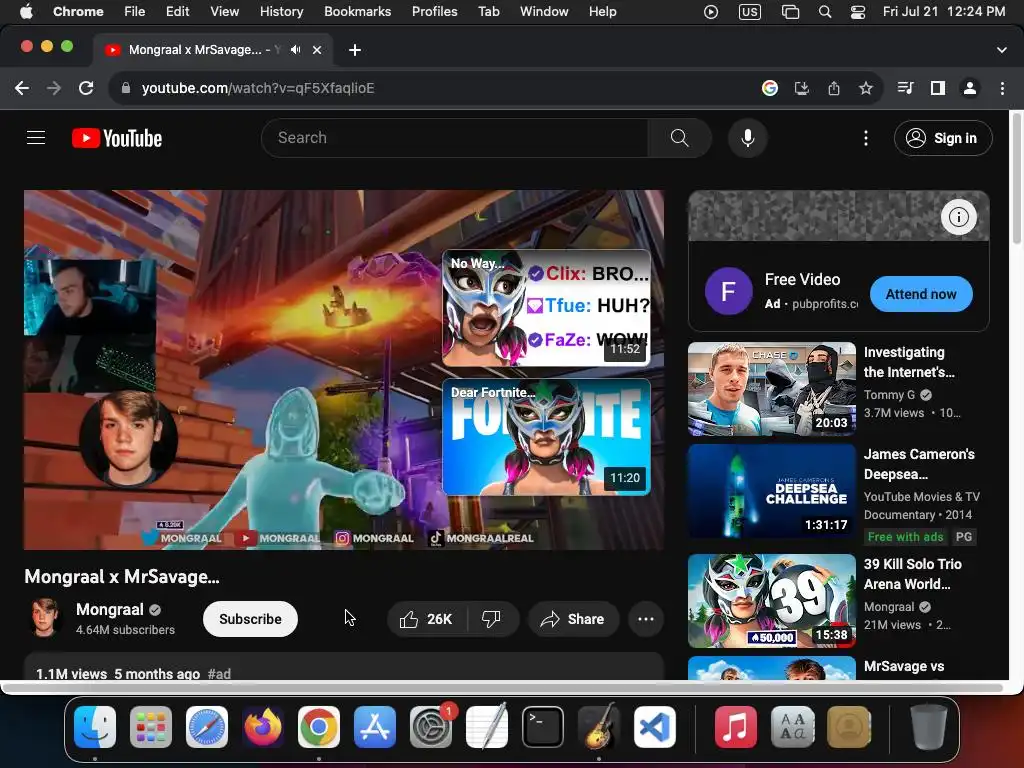This screenshot has height=768, width=1024.
Task: Open Control Center in menu bar
Action: click(857, 12)
